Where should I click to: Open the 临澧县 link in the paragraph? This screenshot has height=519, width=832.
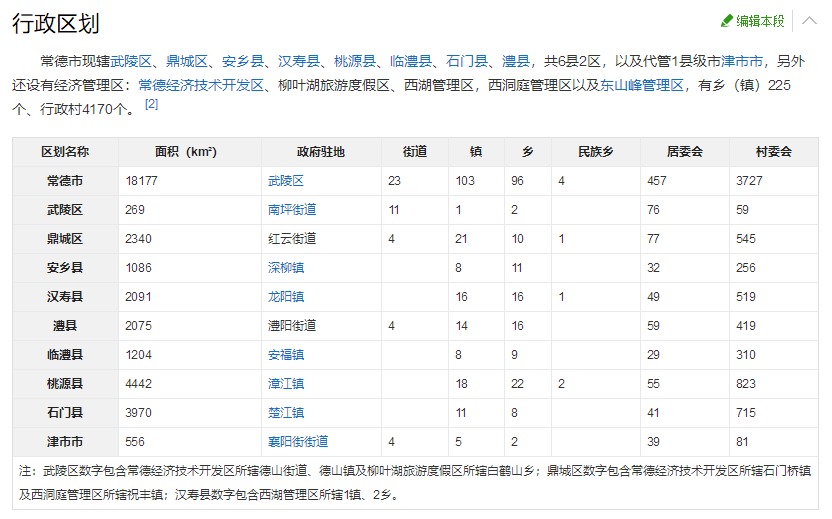(x=411, y=62)
